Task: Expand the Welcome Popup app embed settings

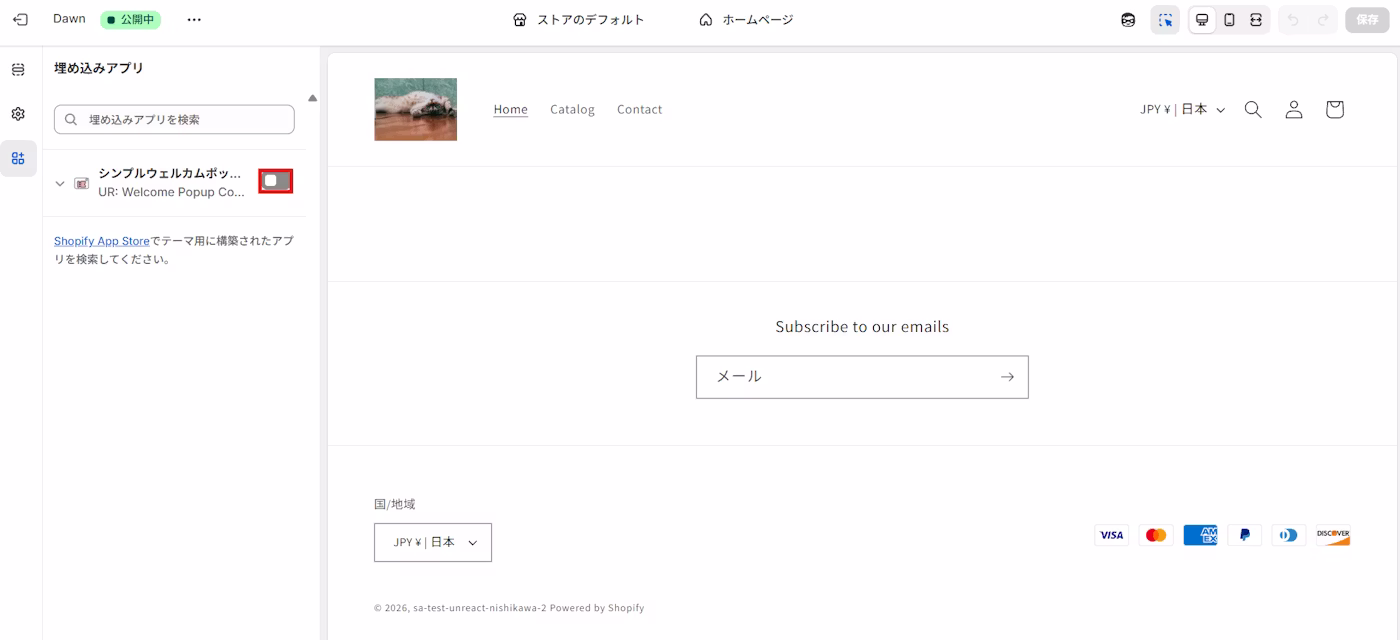Action: (60, 183)
